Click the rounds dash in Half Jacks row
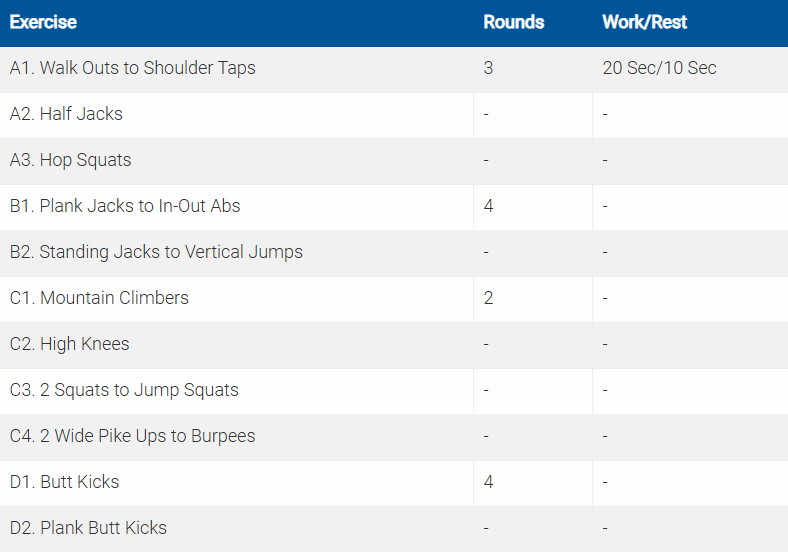The width and height of the screenshot is (788, 552). tap(486, 114)
